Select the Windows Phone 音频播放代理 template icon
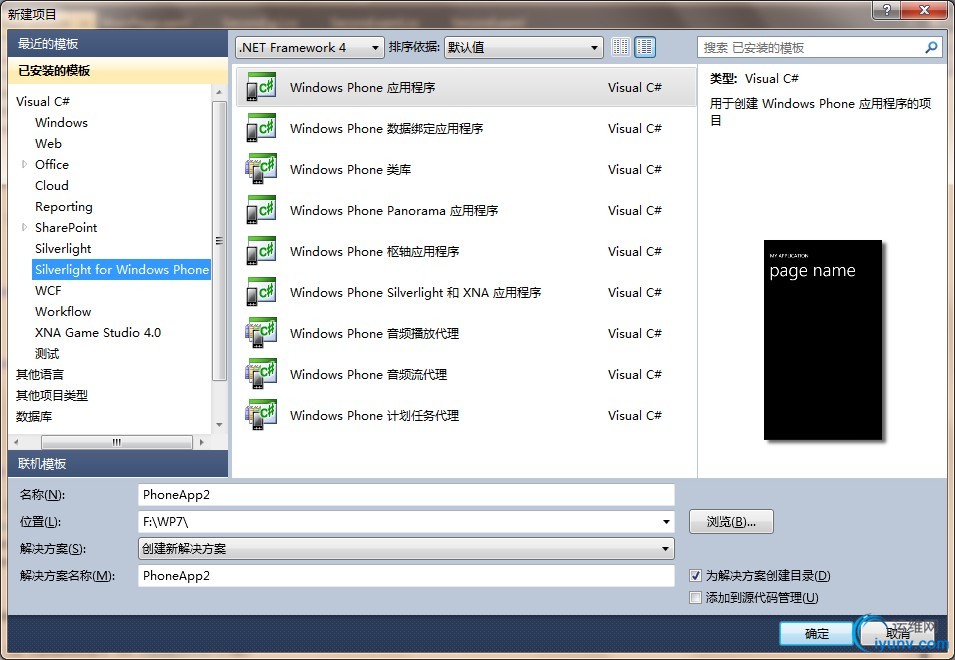955x660 pixels. (x=261, y=333)
